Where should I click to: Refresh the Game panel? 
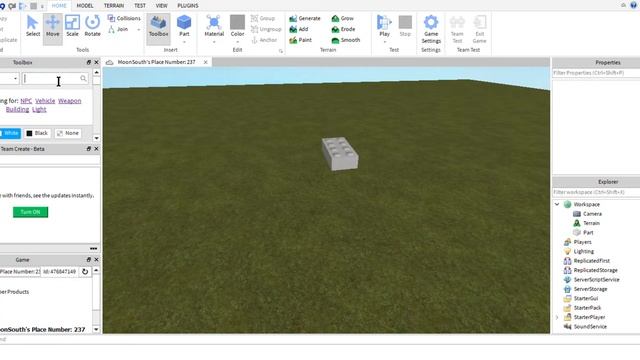point(85,271)
